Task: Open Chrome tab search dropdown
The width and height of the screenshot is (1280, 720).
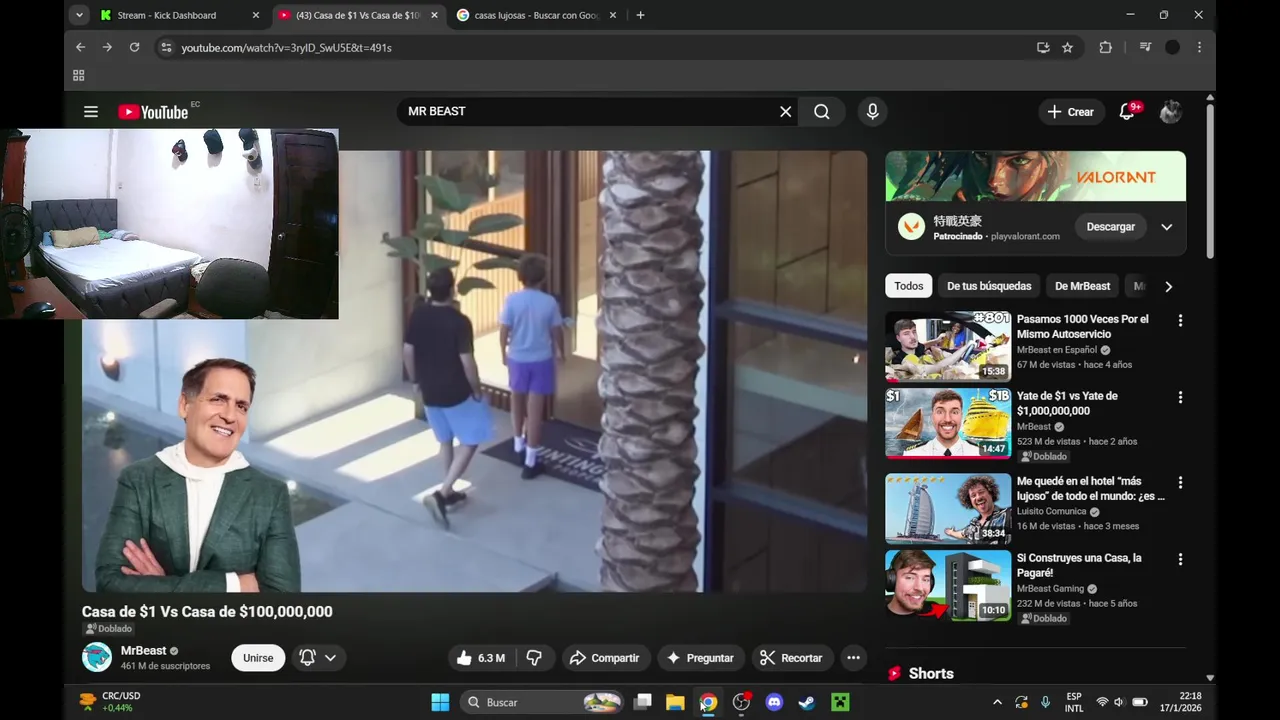Action: (79, 15)
